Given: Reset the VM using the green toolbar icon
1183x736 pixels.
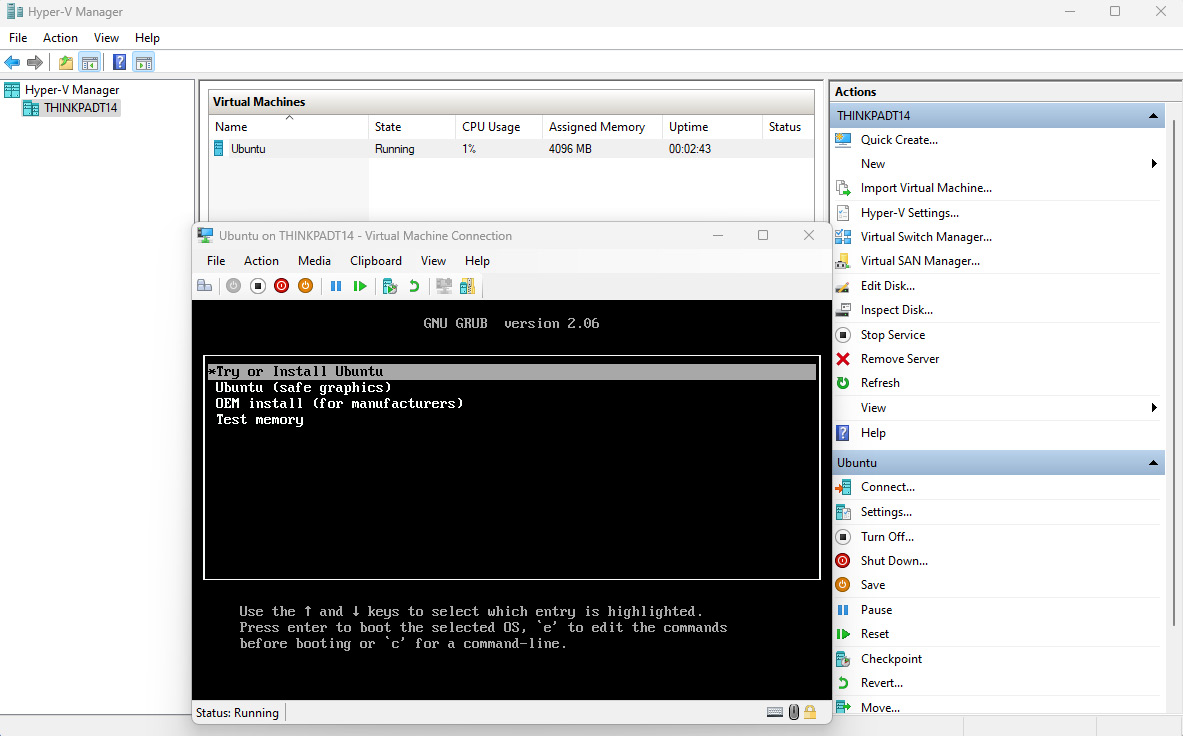Looking at the screenshot, I should coord(360,286).
